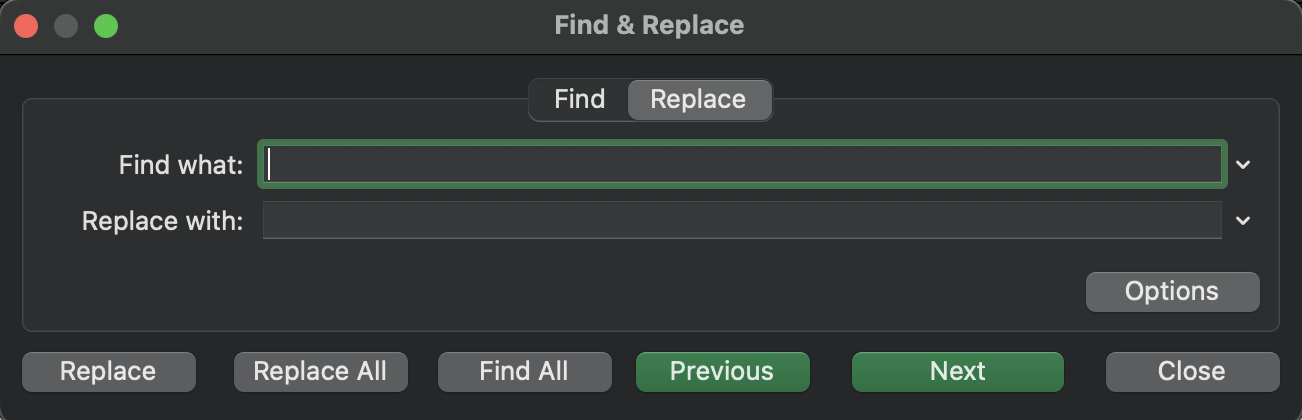Click the "Replace with:" label

click(163, 220)
